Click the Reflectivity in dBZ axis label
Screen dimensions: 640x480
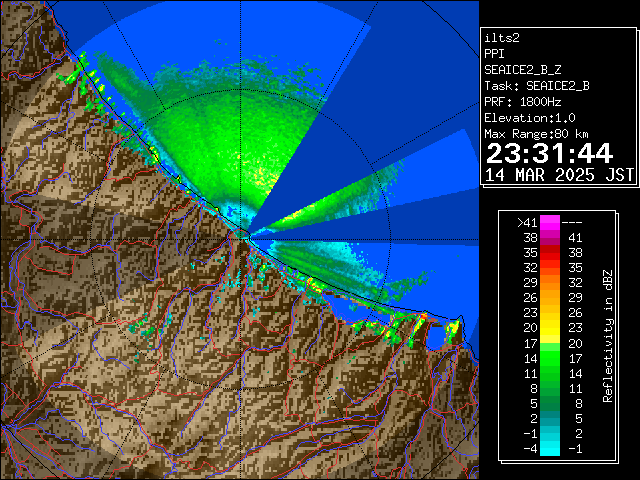point(608,336)
